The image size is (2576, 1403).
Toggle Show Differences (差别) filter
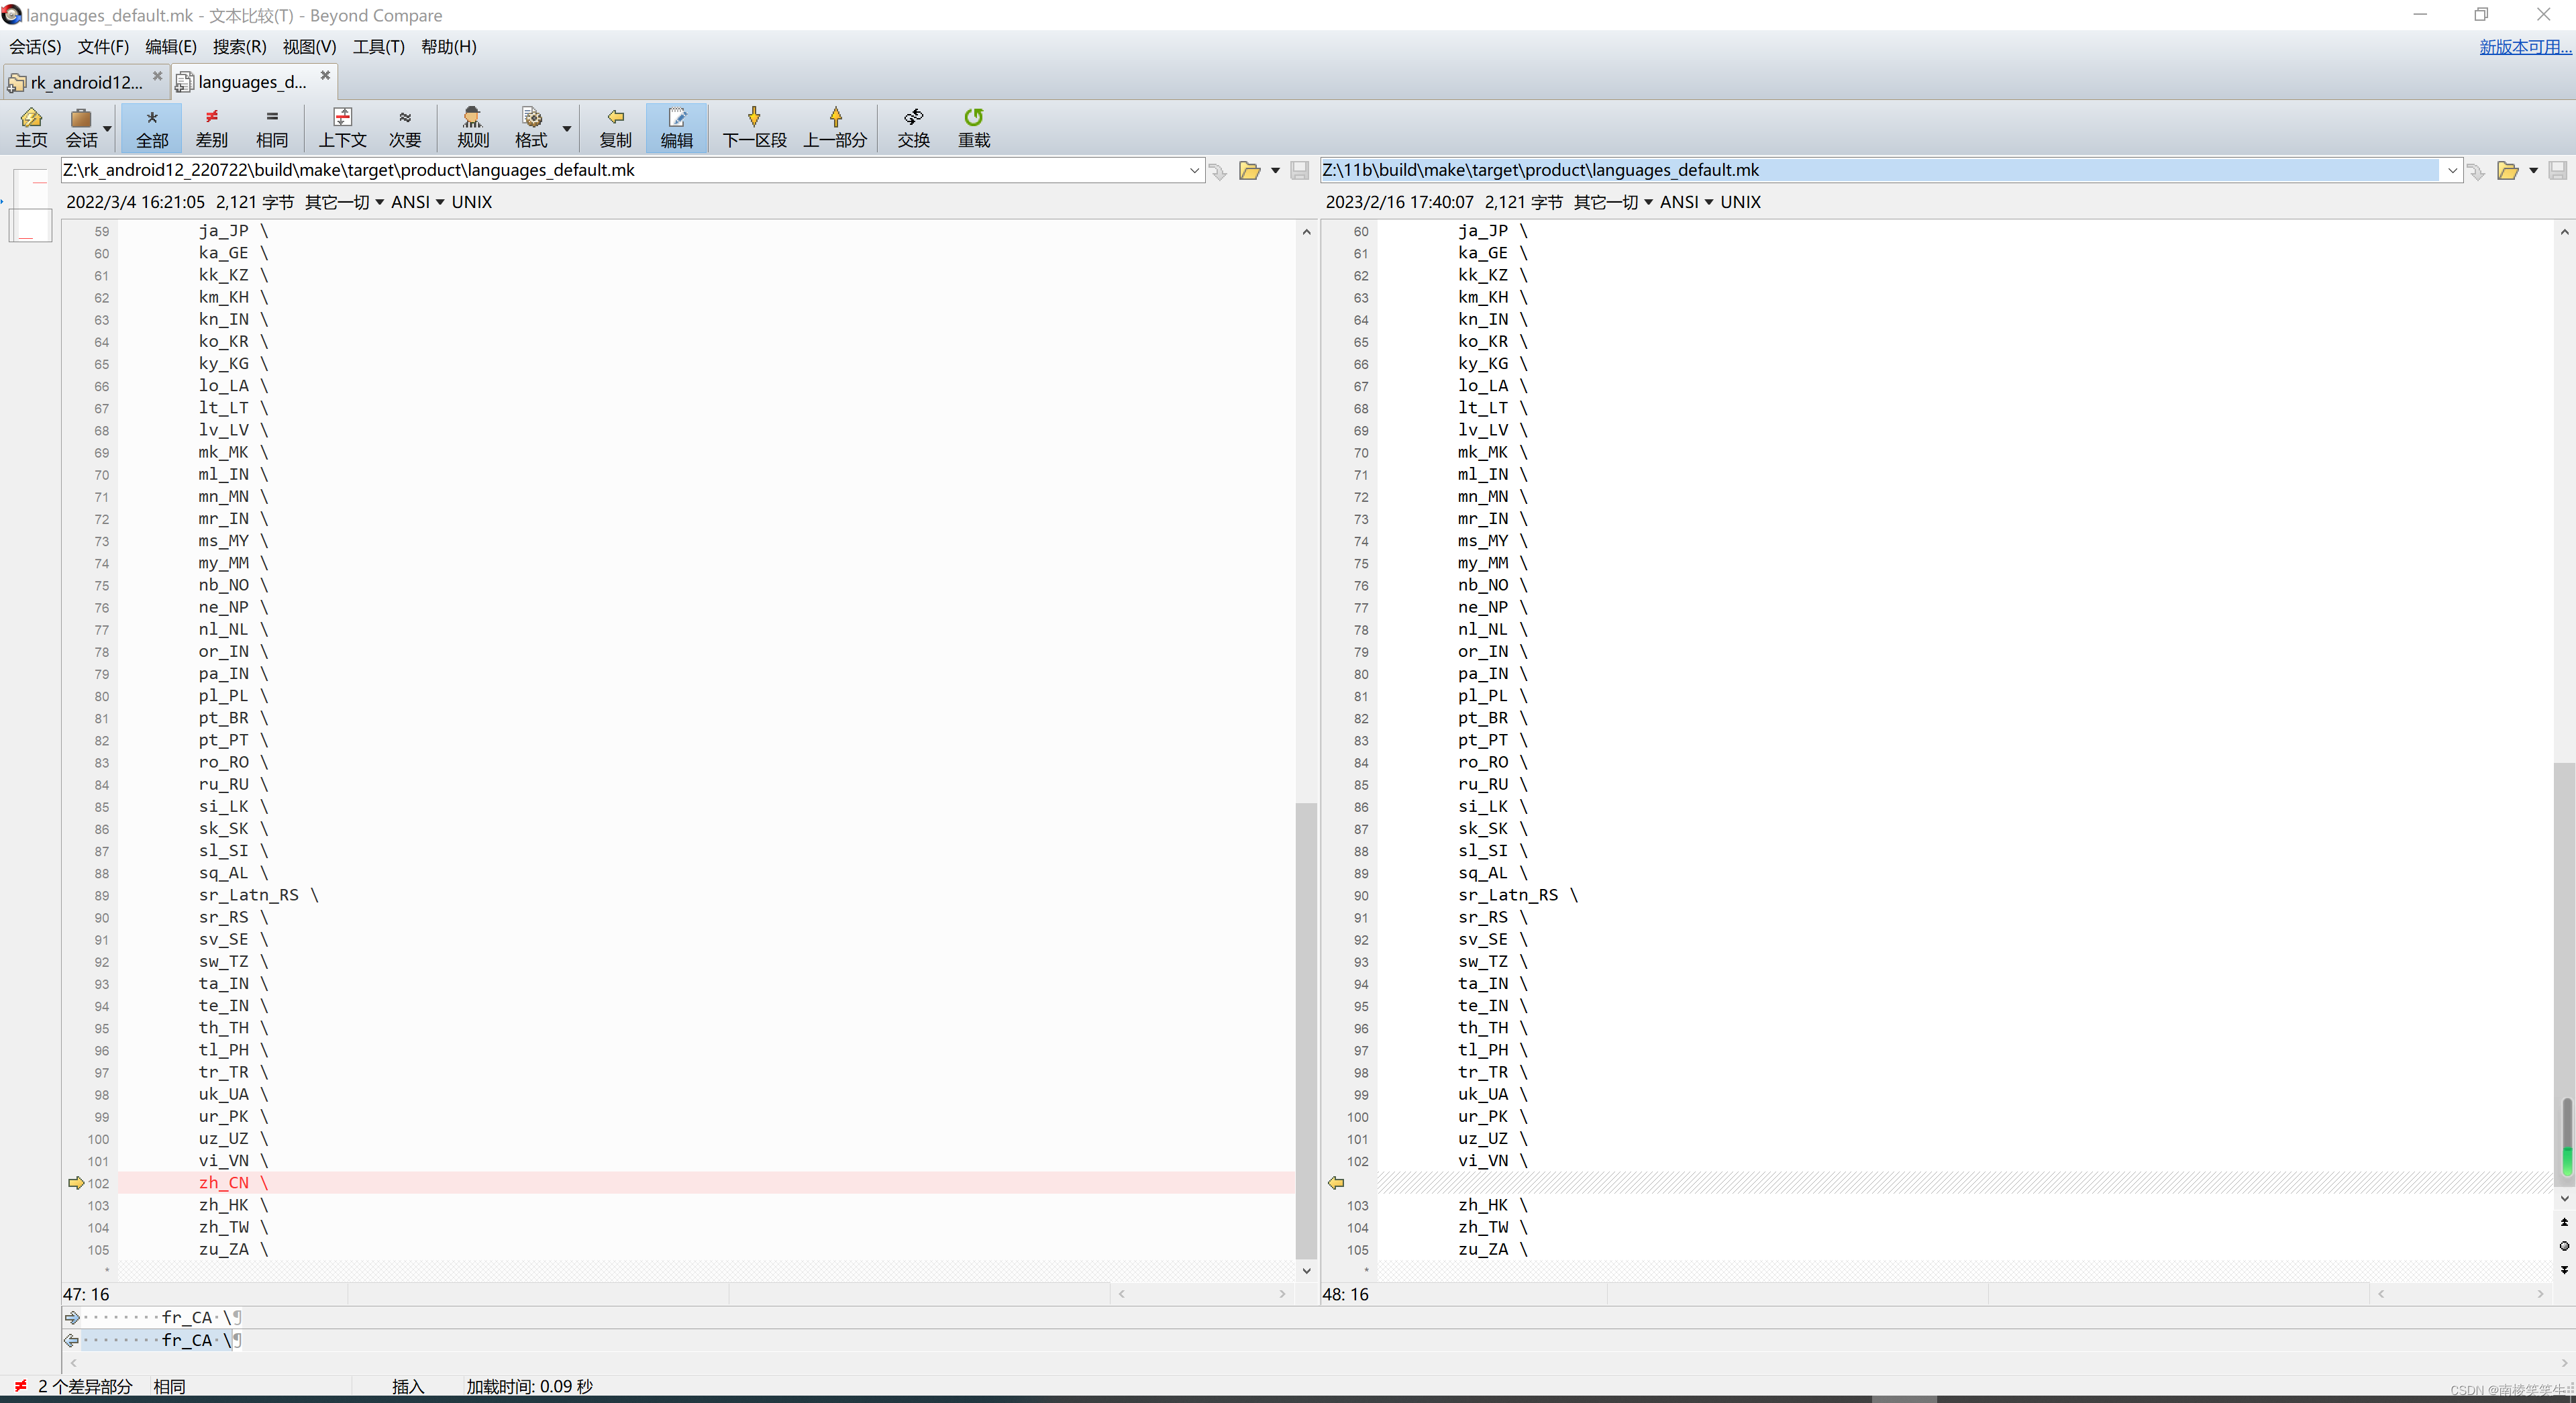pyautogui.click(x=211, y=127)
